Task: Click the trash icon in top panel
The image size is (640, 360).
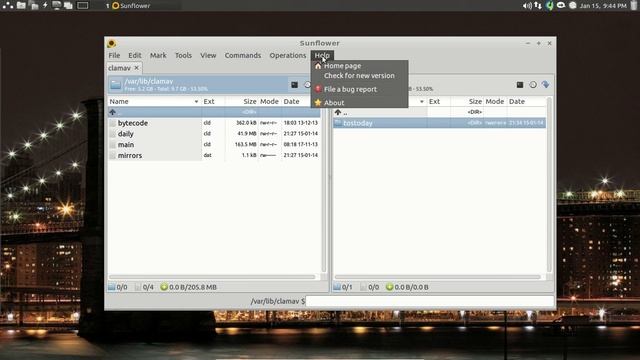Action: pos(635,5)
